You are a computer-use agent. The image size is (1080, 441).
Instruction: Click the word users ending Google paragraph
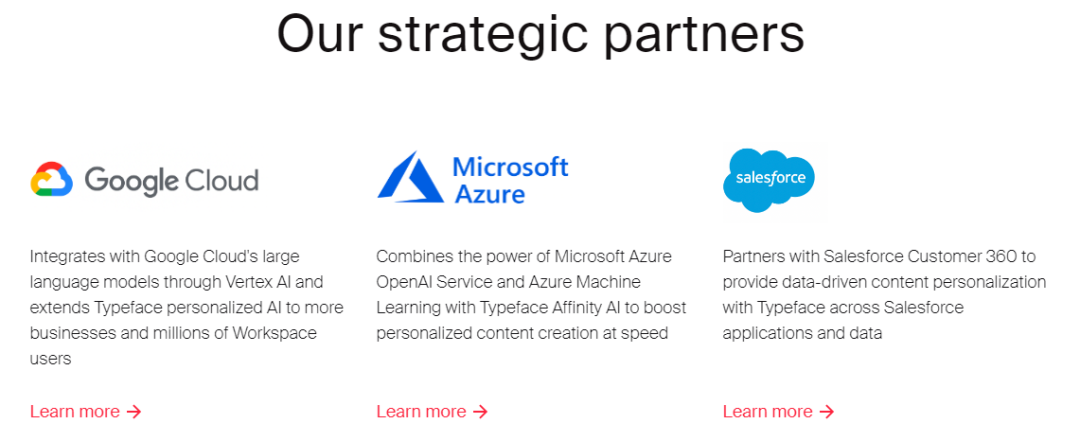51,360
